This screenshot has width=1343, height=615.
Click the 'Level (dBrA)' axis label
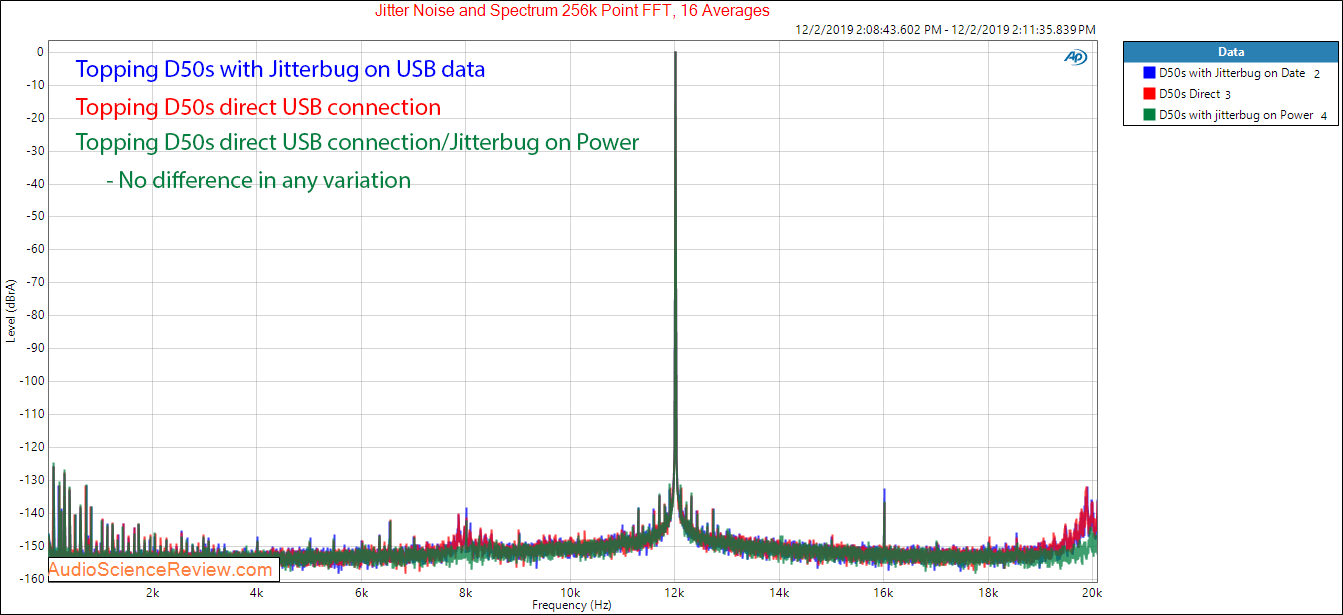11,310
